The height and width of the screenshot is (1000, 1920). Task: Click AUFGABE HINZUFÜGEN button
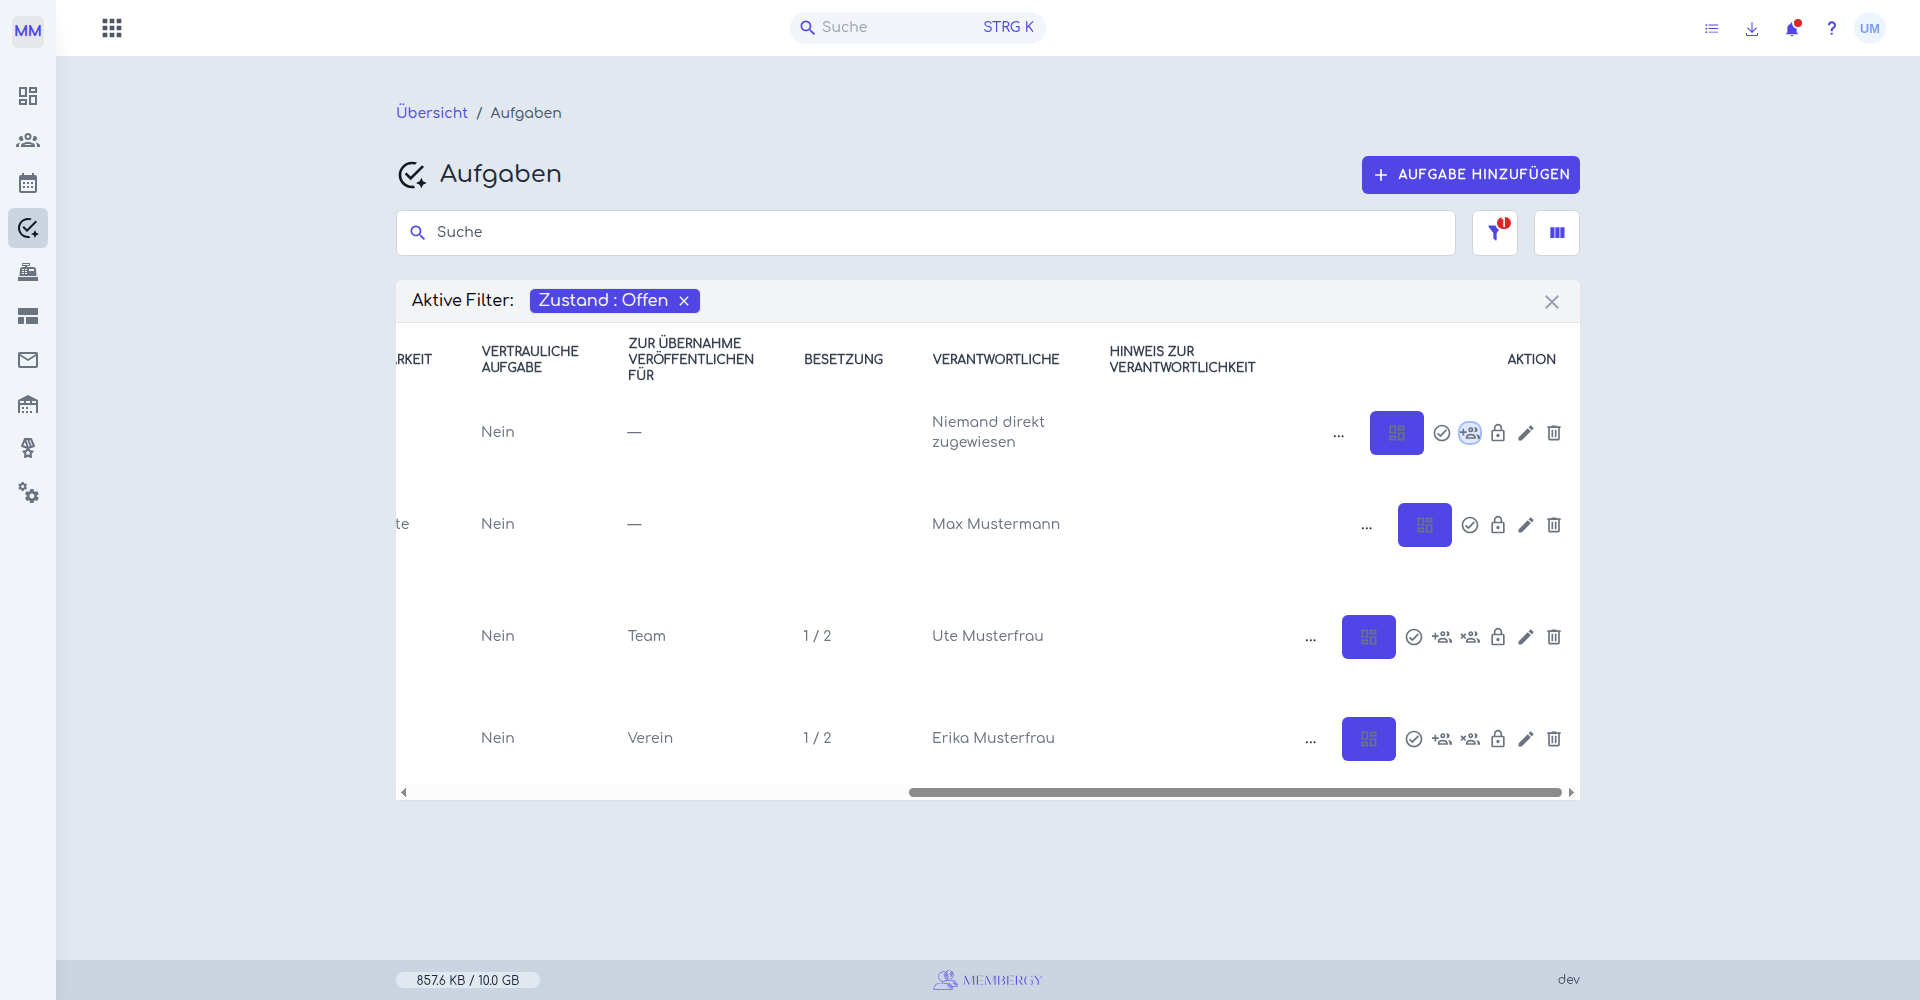click(1471, 175)
